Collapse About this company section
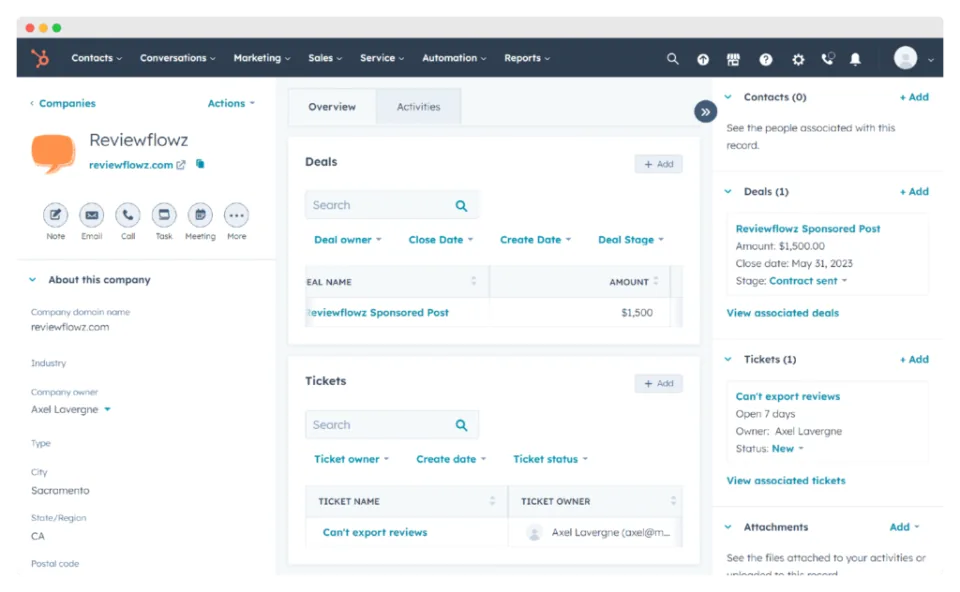The image size is (960, 592). [32, 280]
